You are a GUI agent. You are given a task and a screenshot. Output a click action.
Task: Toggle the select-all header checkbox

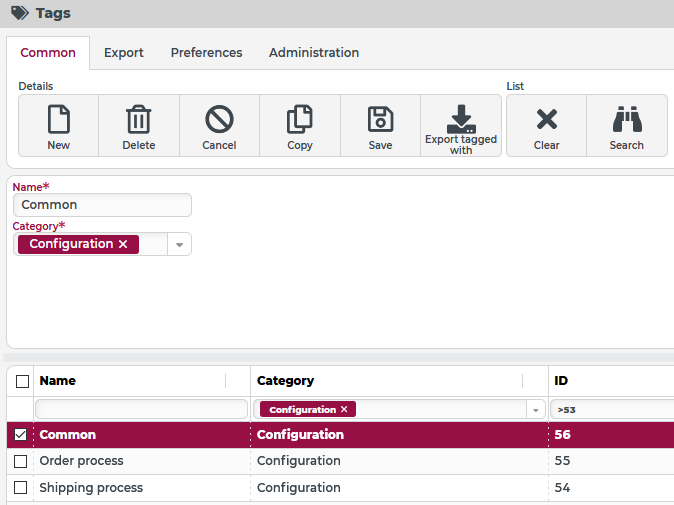click(21, 381)
